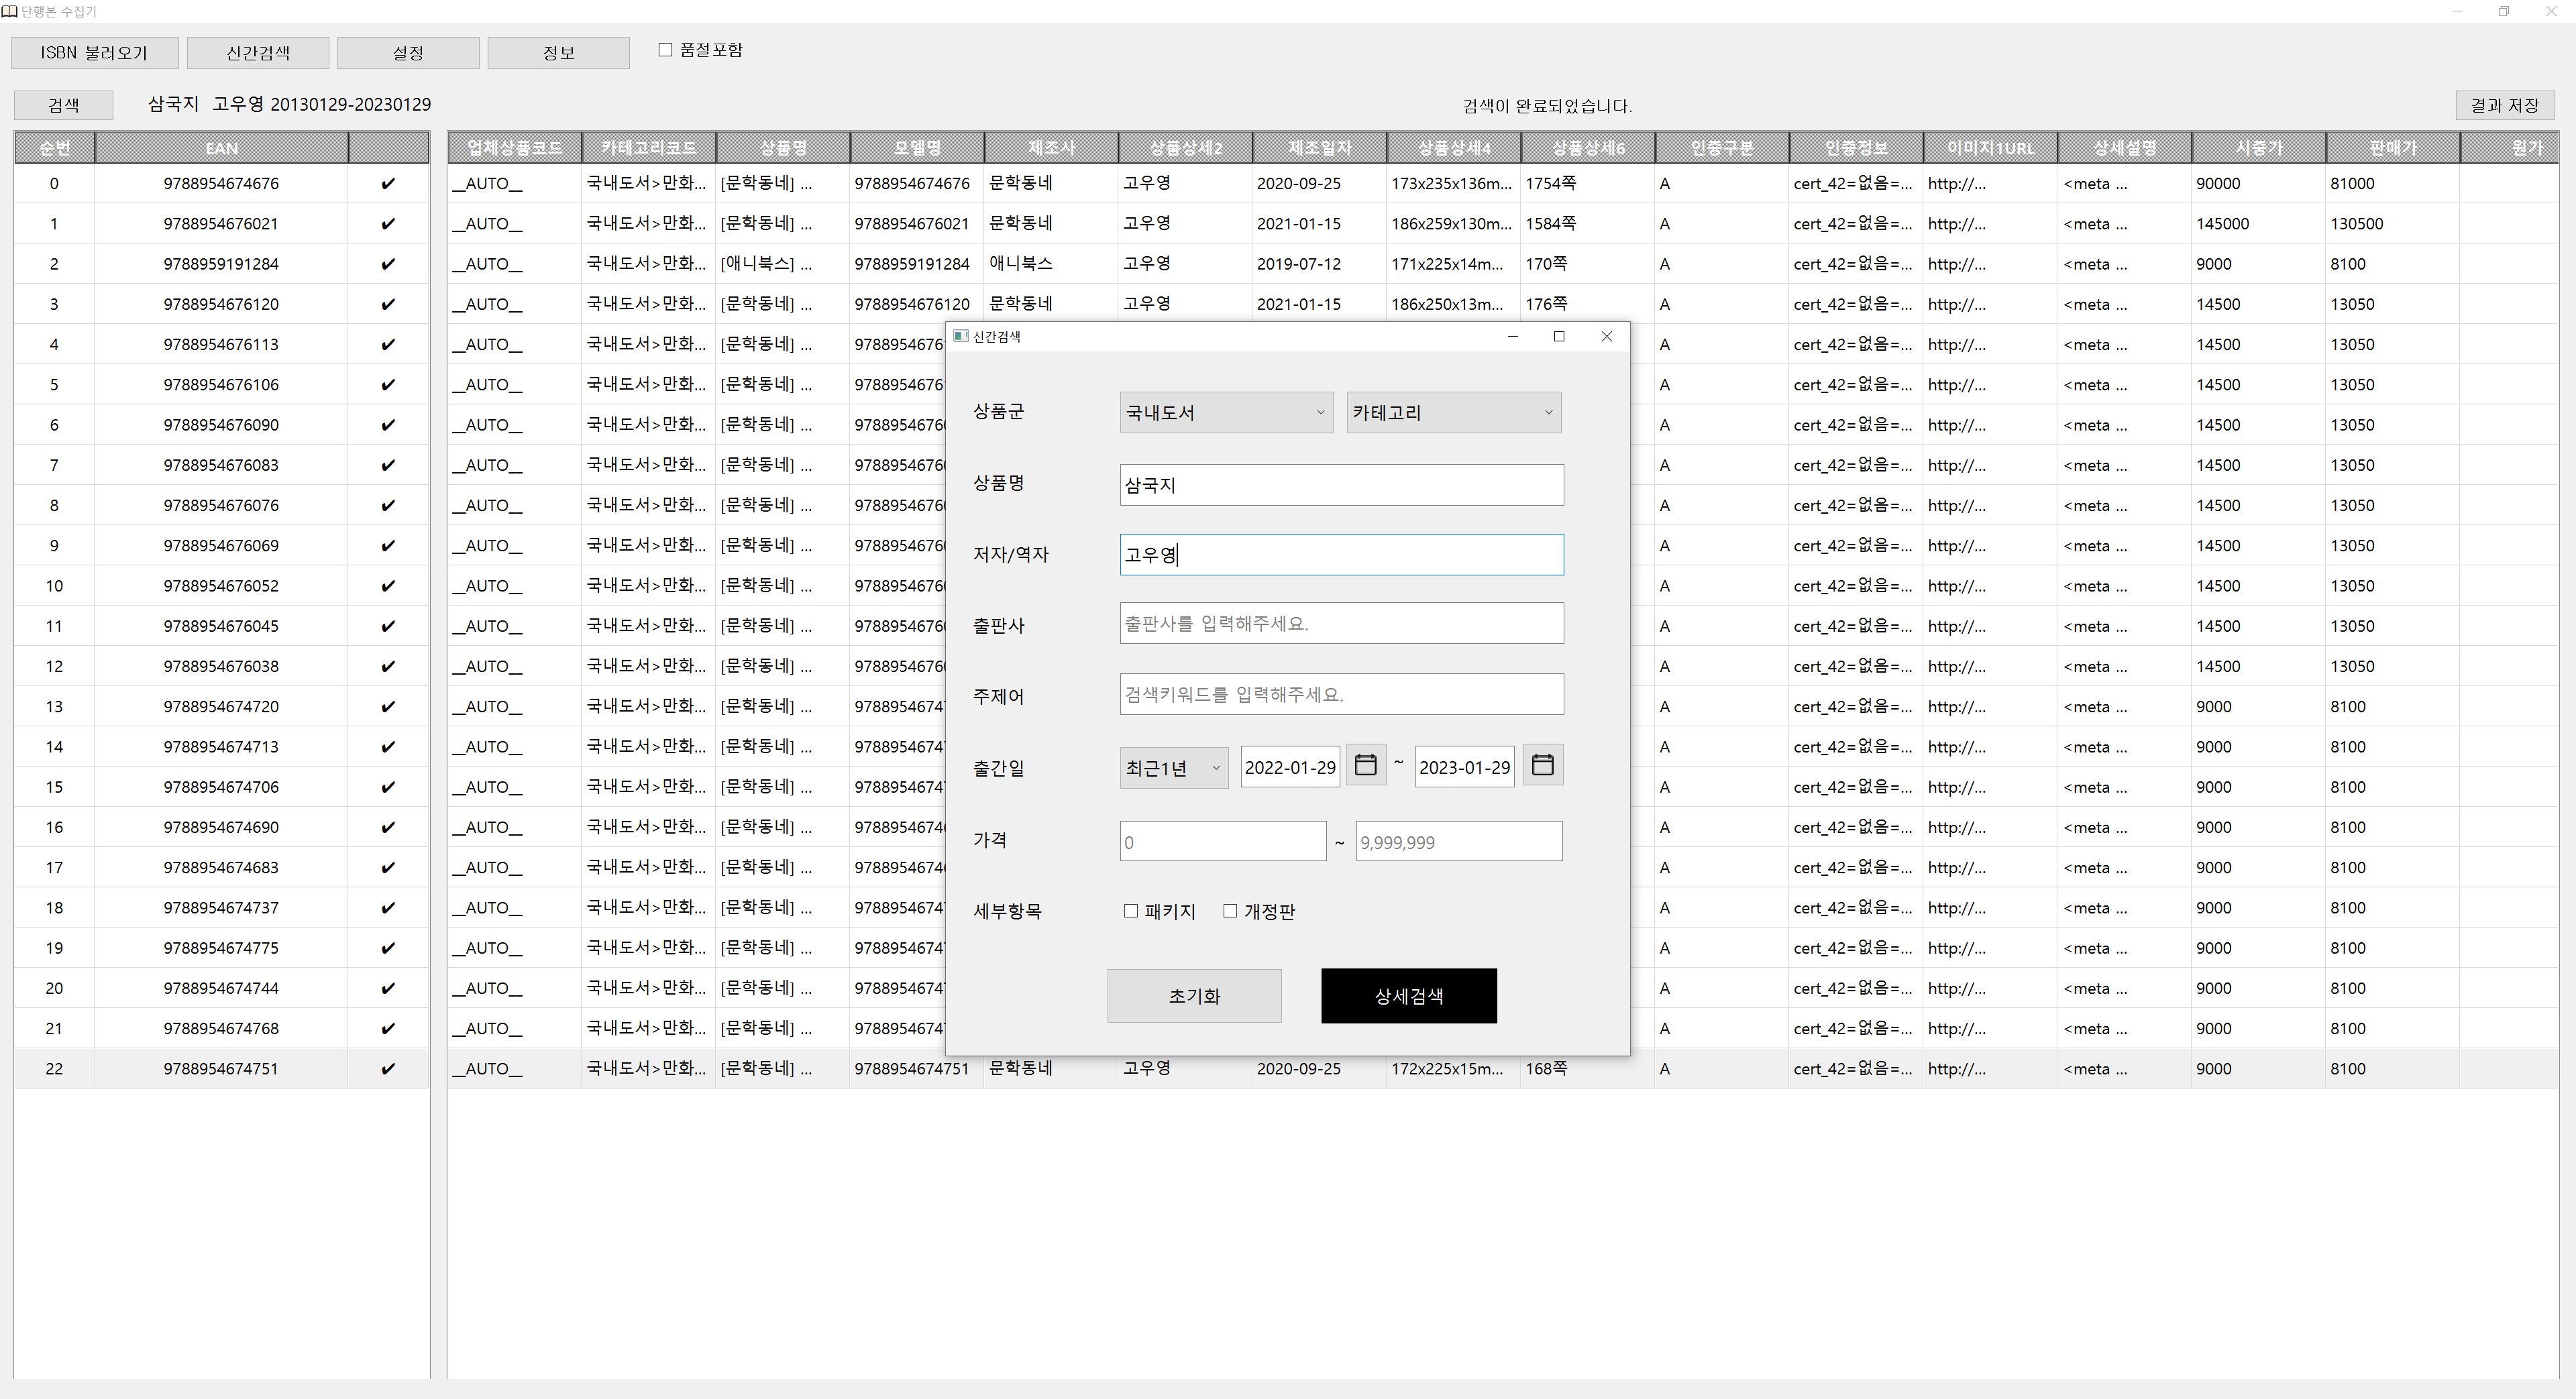This screenshot has width=2576, height=1399.
Task: Enable the 품절포함 checkbox
Action: tap(665, 50)
